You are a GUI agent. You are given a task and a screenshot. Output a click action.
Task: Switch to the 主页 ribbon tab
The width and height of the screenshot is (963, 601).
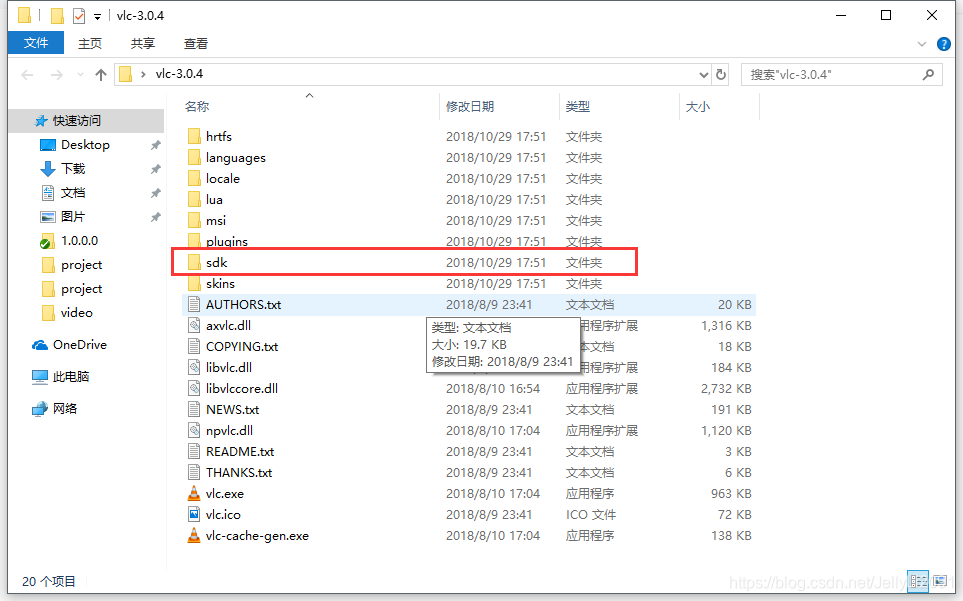tap(90, 43)
